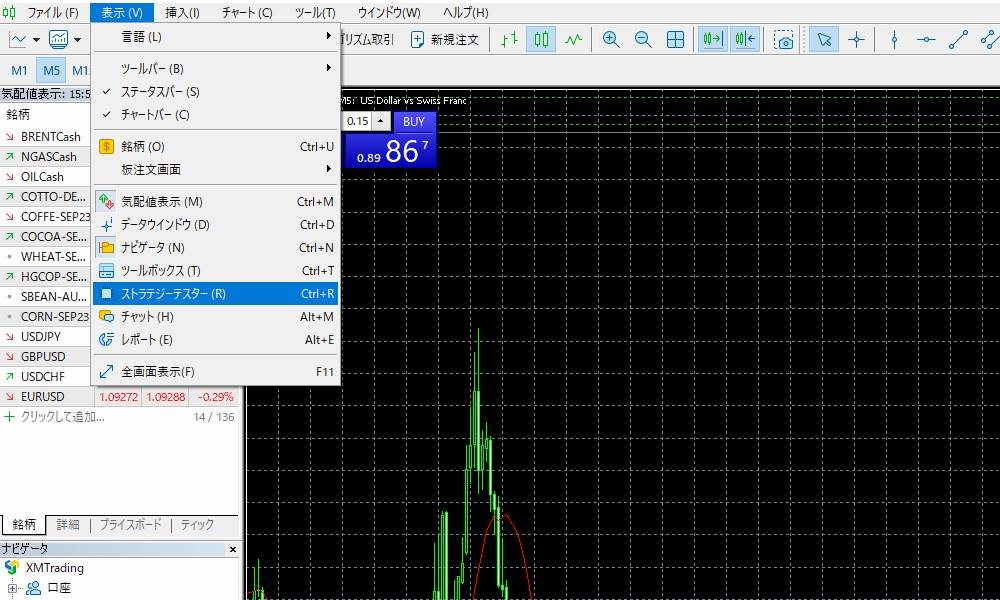Viewport: 1000px width, 600px height.
Task: Click the lot volume up arrow
Action: click(381, 121)
